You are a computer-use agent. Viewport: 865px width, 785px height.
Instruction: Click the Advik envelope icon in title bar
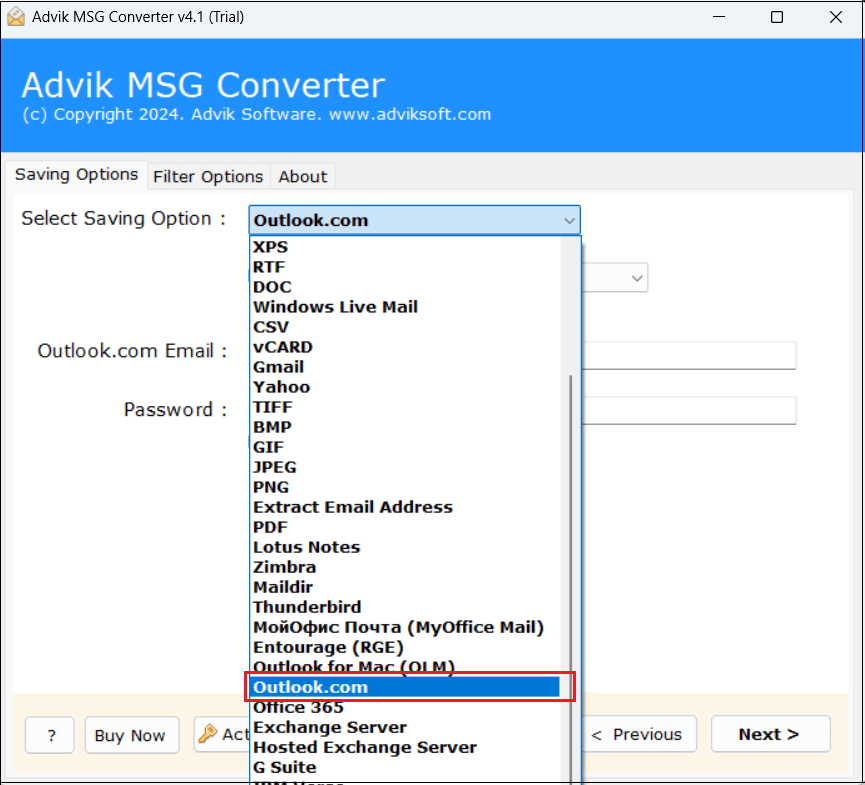(x=16, y=16)
